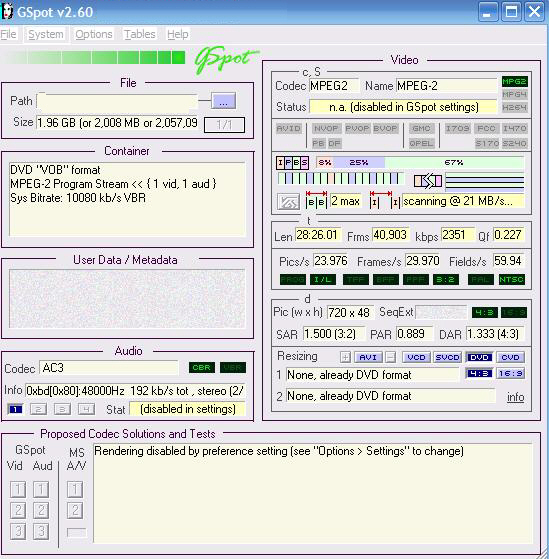Open the Help menu

point(178,34)
